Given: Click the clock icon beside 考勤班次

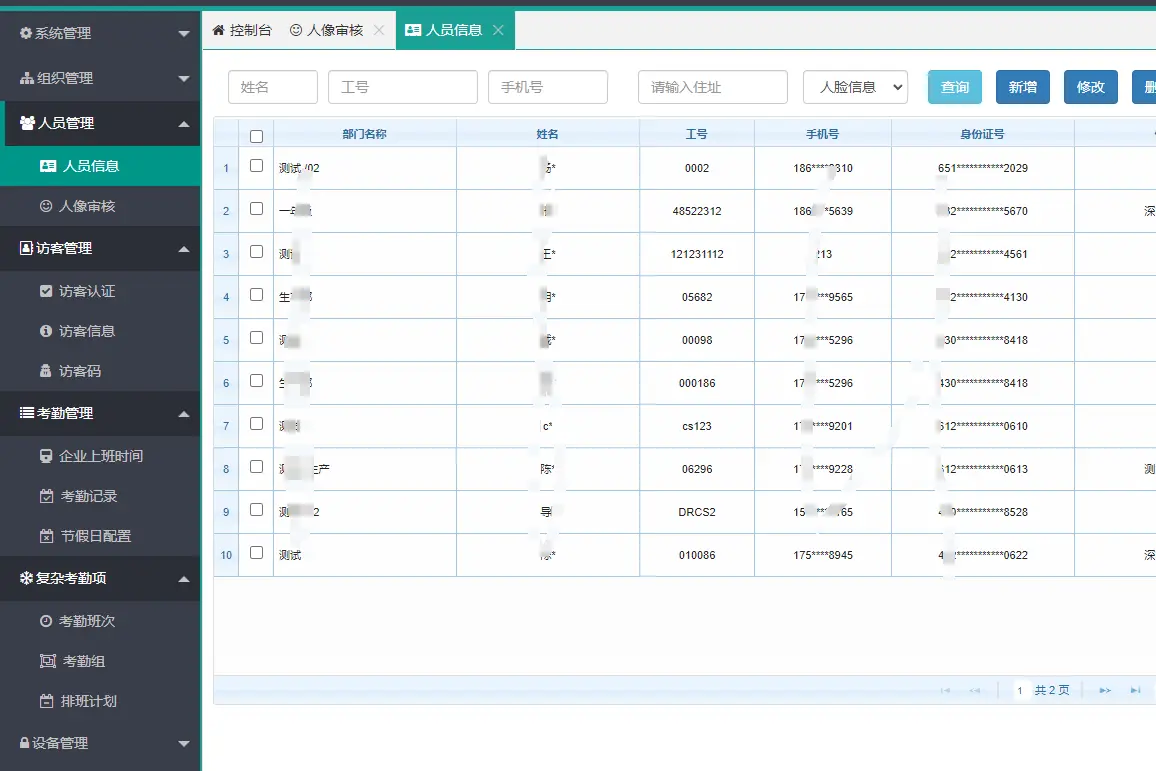Looking at the screenshot, I should [46, 621].
